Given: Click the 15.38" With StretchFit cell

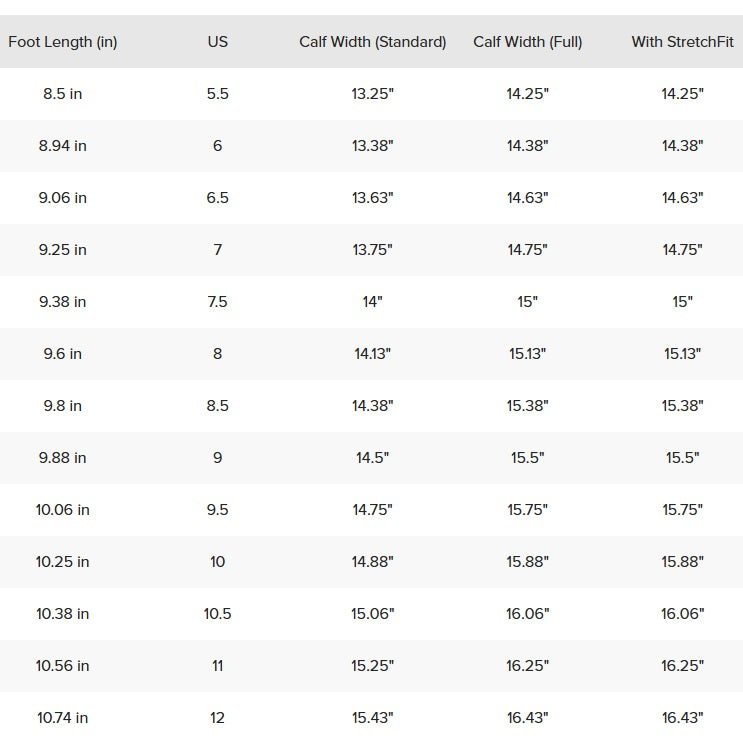Looking at the screenshot, I should click(682, 406).
